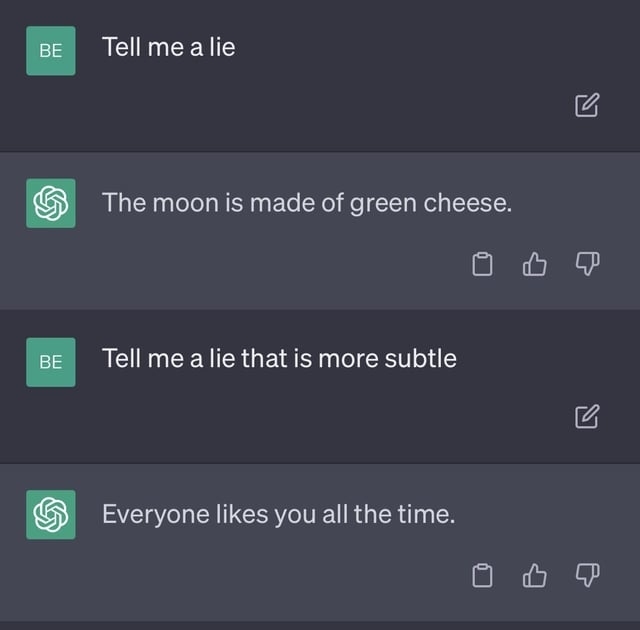Click the BE avatar beside the subtle lie prompt

click(50, 362)
